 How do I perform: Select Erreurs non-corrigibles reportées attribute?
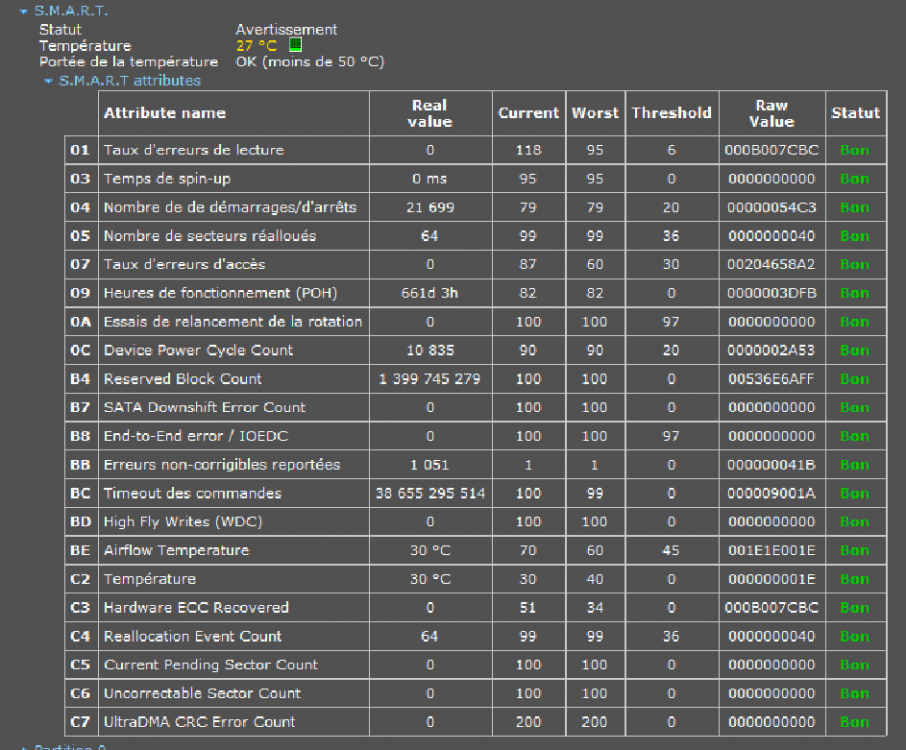(222, 465)
